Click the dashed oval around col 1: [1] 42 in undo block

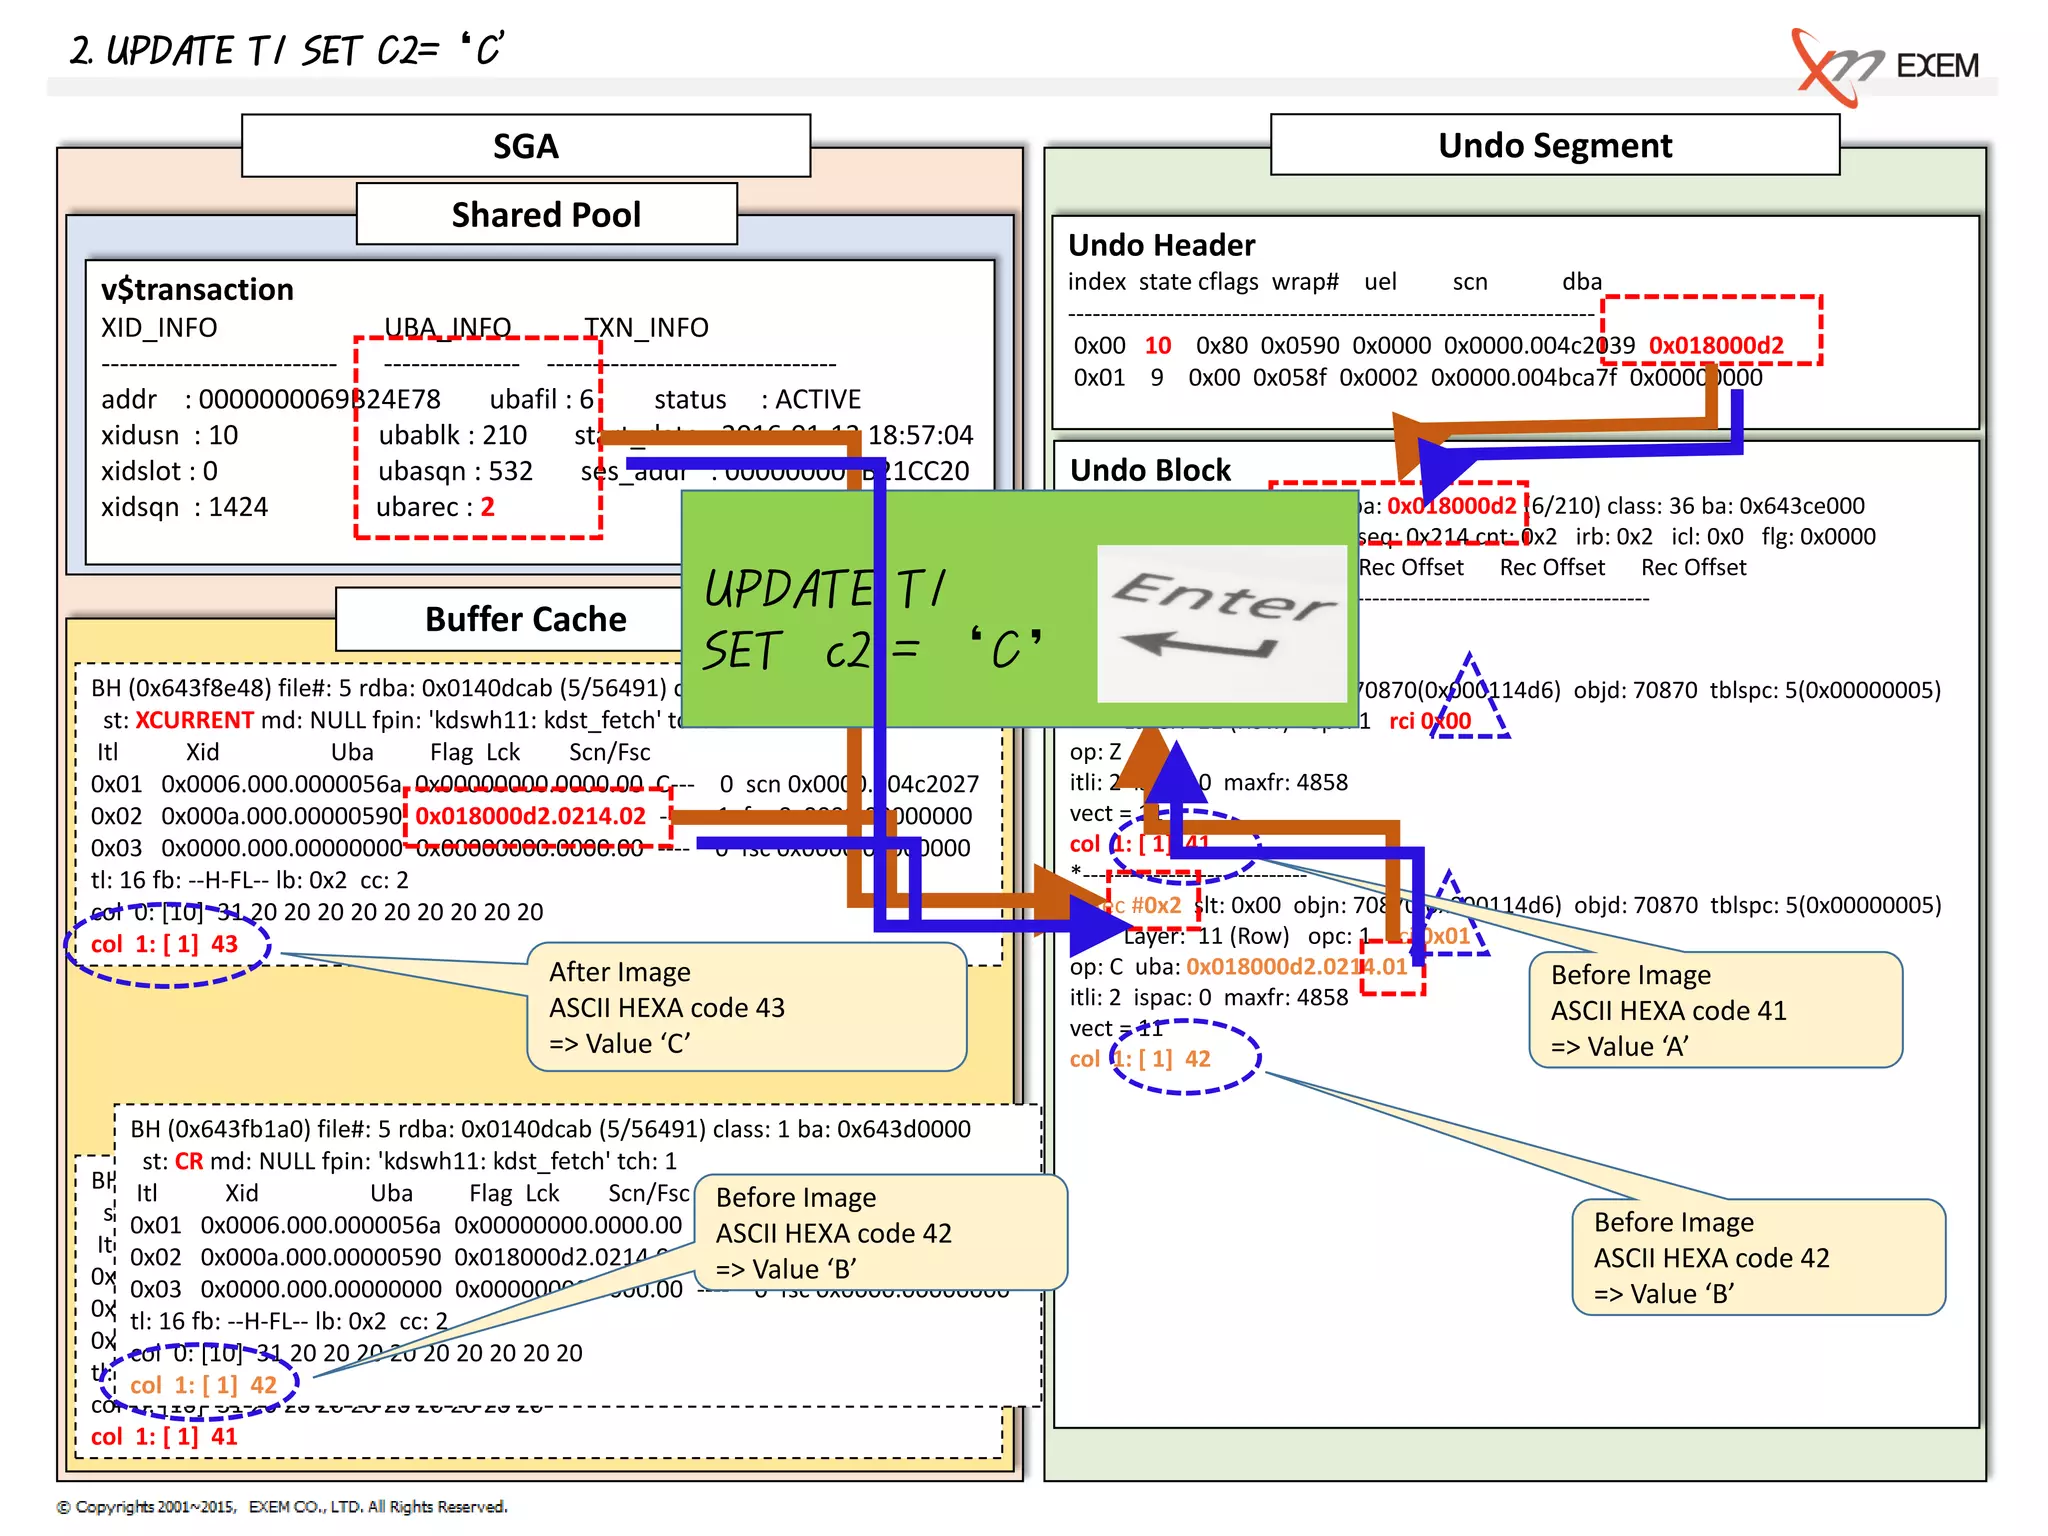click(x=1185, y=1058)
